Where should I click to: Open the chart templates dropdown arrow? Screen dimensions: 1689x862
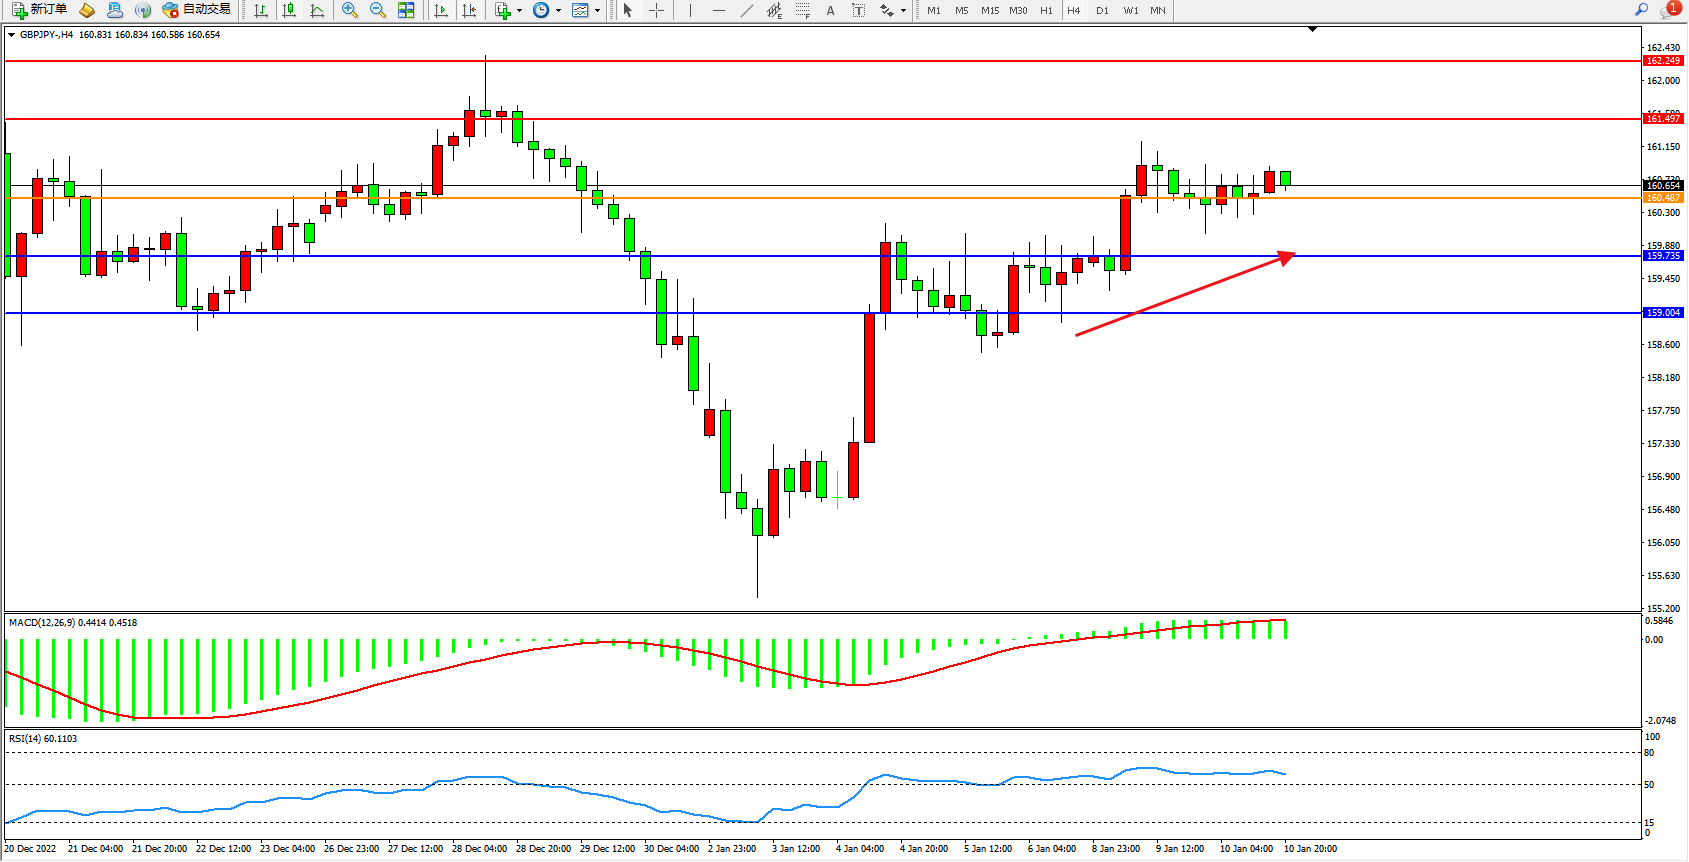[x=597, y=11]
